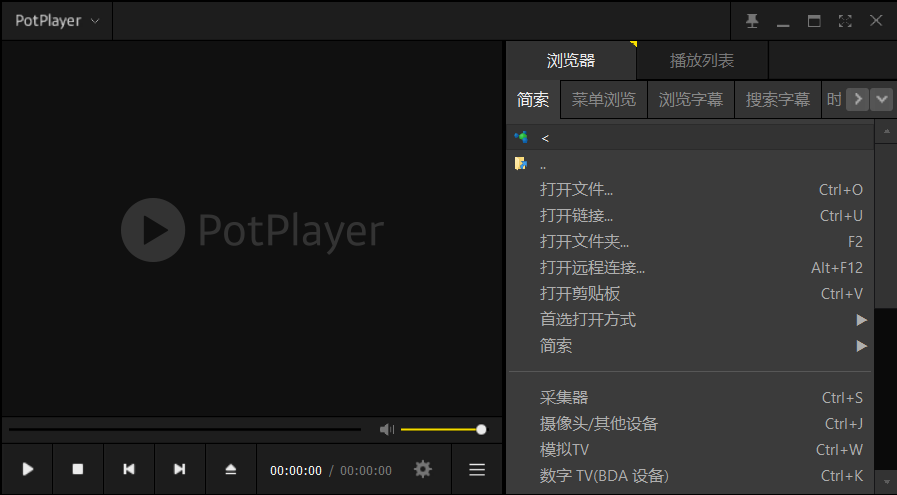
Task: Click 打开文件... entry
Action: tap(576, 190)
